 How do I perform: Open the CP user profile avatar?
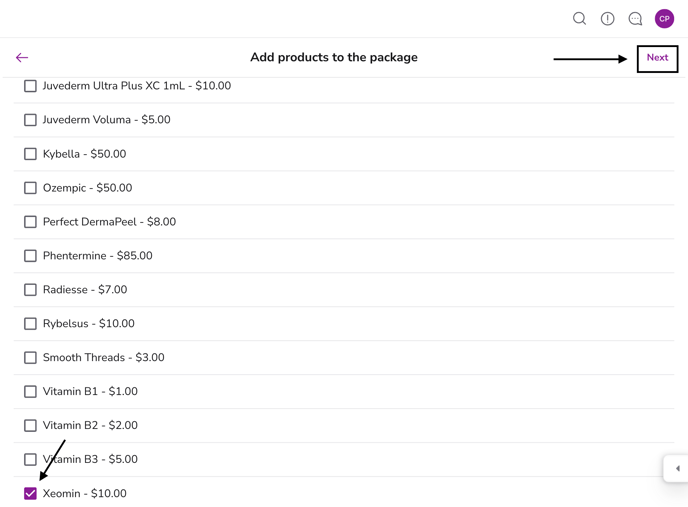point(664,19)
